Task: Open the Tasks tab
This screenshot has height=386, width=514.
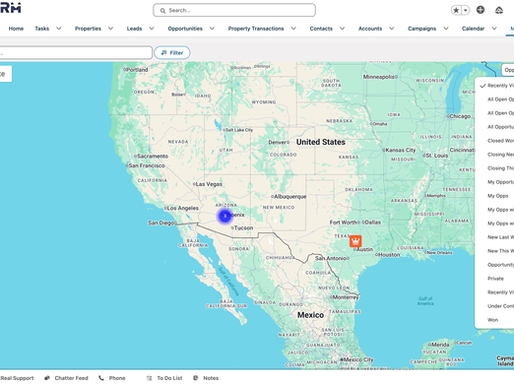Action: coord(42,29)
